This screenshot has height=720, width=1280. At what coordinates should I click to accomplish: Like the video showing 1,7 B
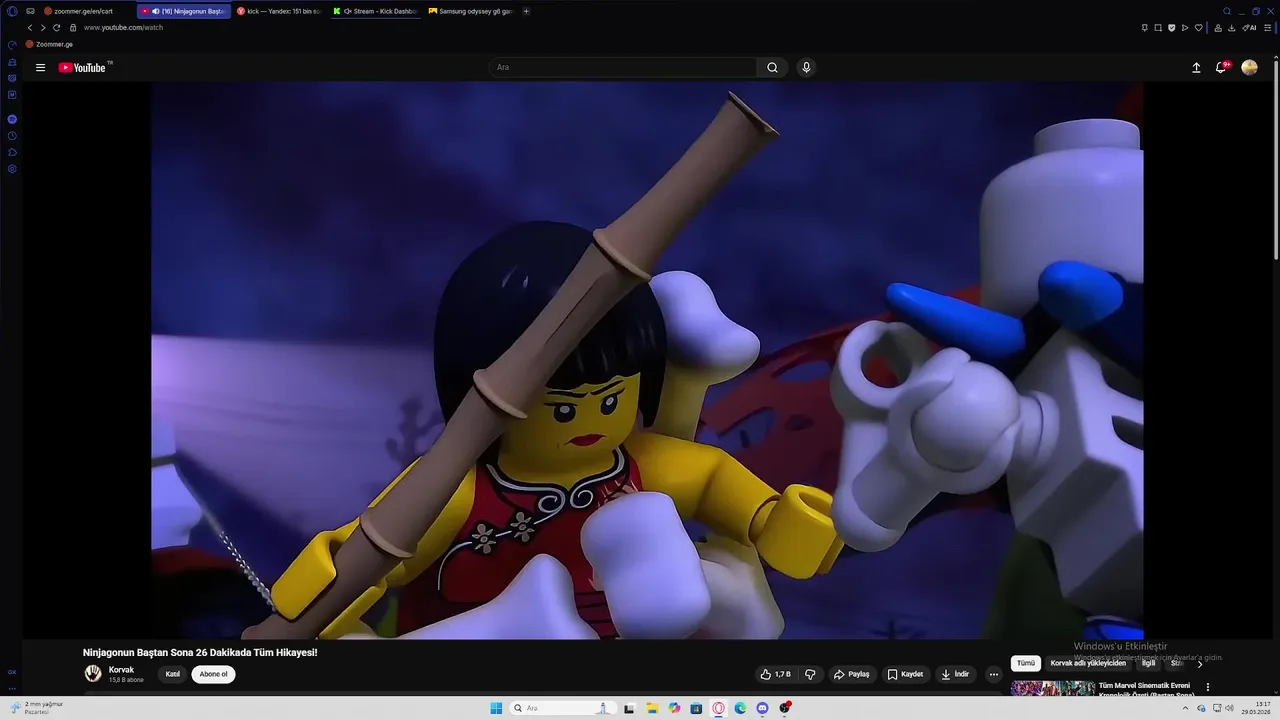coord(775,674)
